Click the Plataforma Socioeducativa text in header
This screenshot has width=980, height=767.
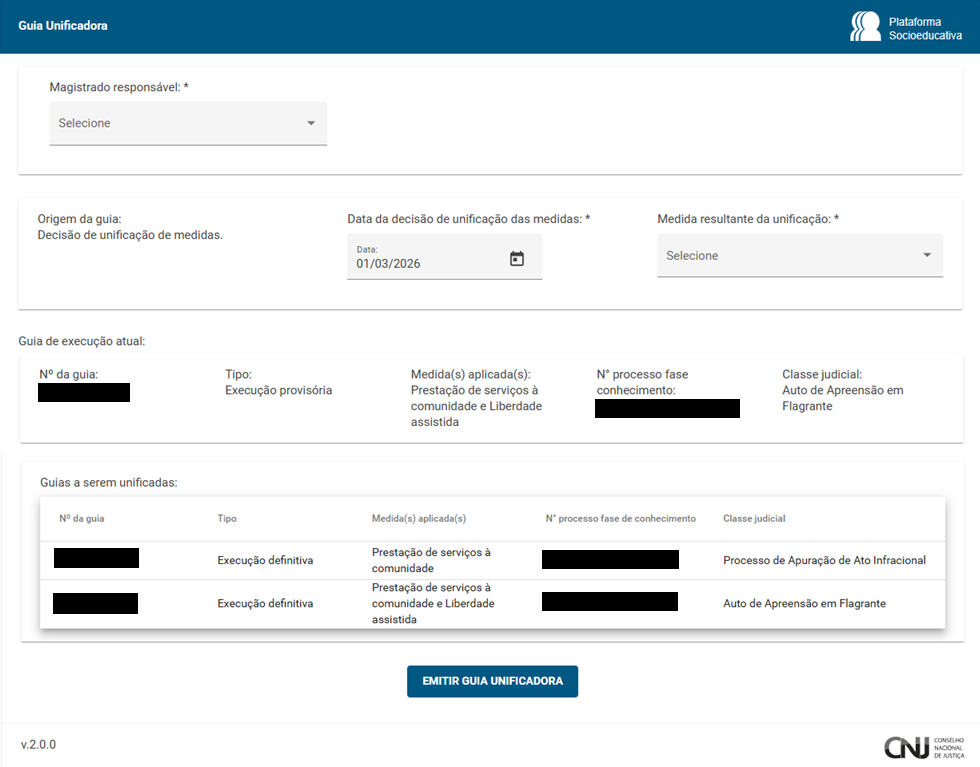(925, 27)
